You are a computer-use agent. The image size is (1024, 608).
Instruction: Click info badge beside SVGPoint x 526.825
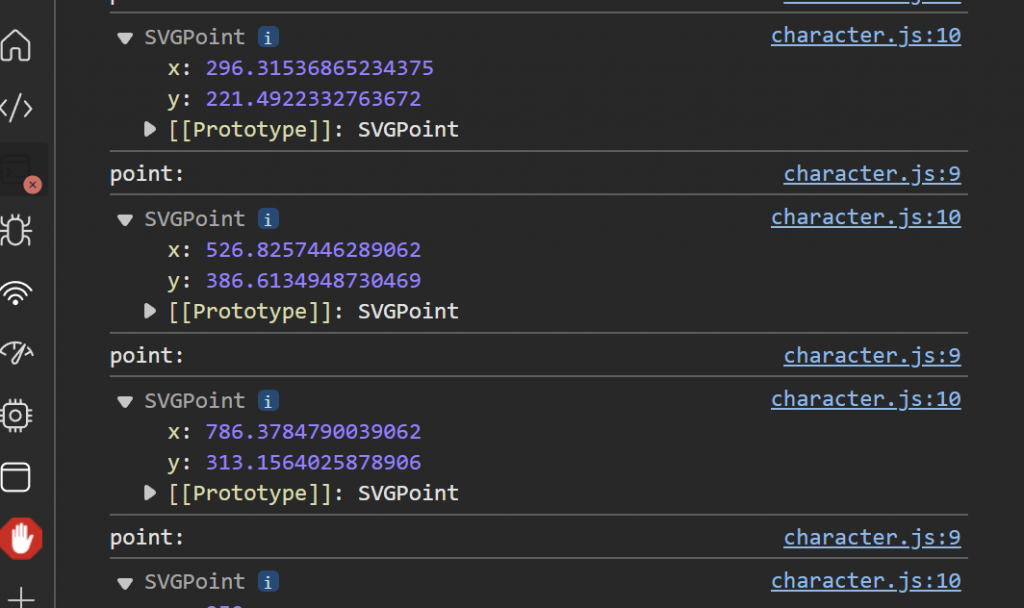tap(268, 219)
